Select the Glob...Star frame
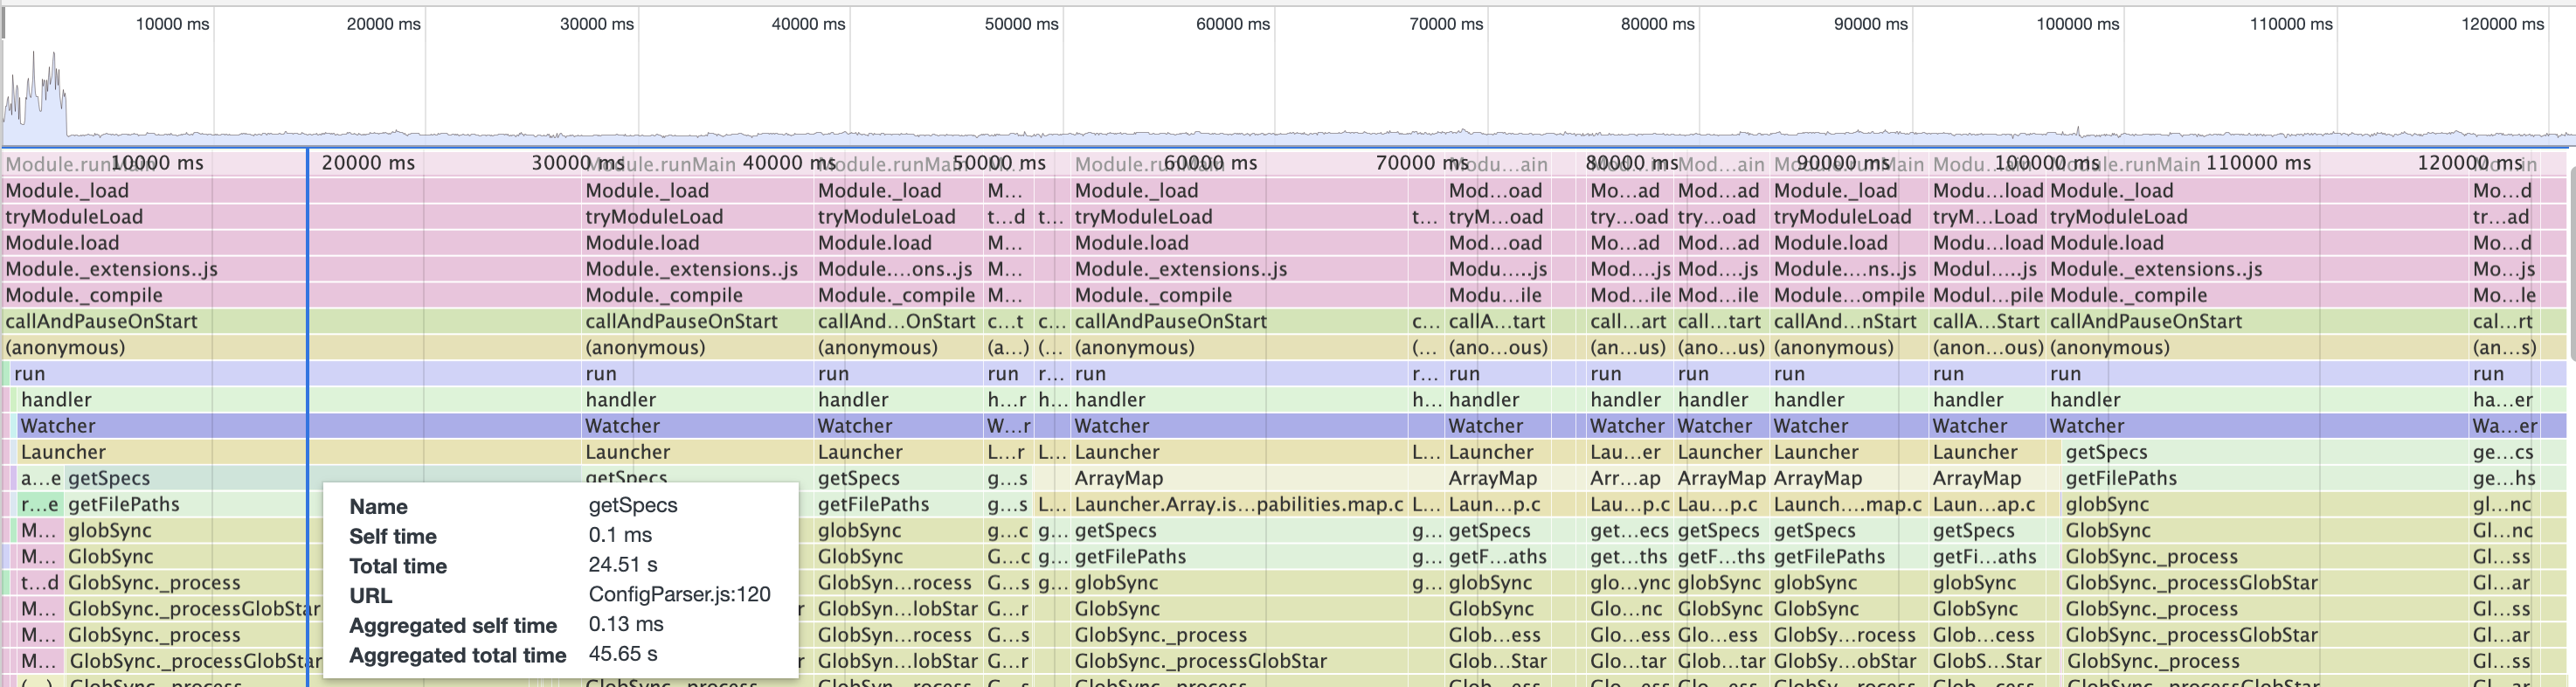The height and width of the screenshot is (687, 2576). pyautogui.click(x=1497, y=661)
